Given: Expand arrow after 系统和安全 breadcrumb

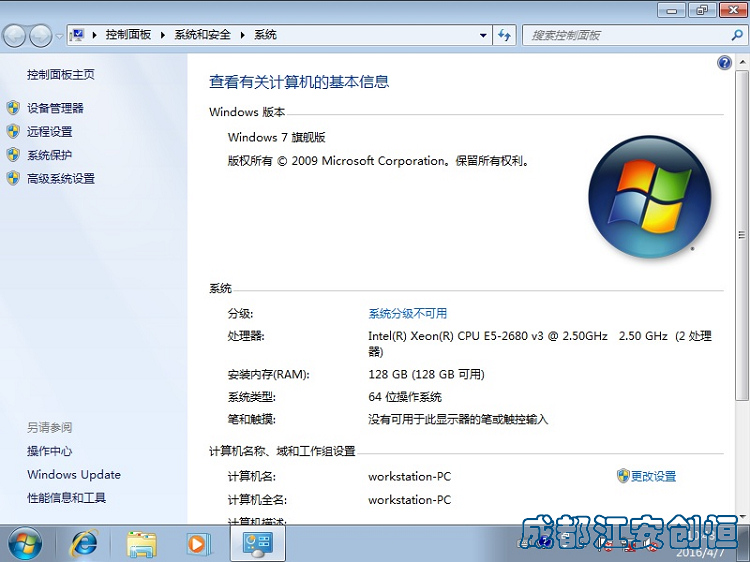Looking at the screenshot, I should pos(243,35).
